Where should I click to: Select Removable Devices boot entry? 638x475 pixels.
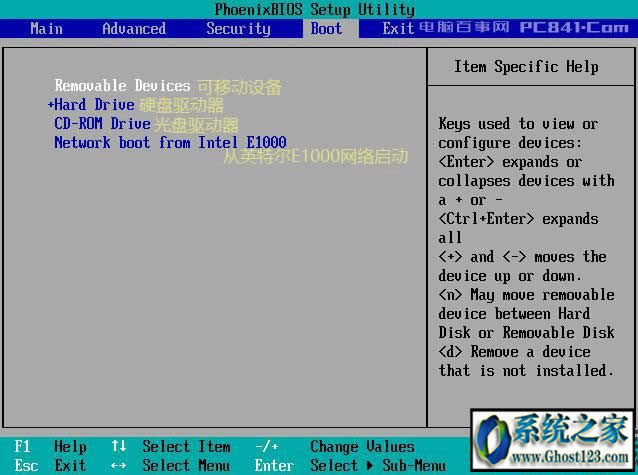[x=122, y=86]
